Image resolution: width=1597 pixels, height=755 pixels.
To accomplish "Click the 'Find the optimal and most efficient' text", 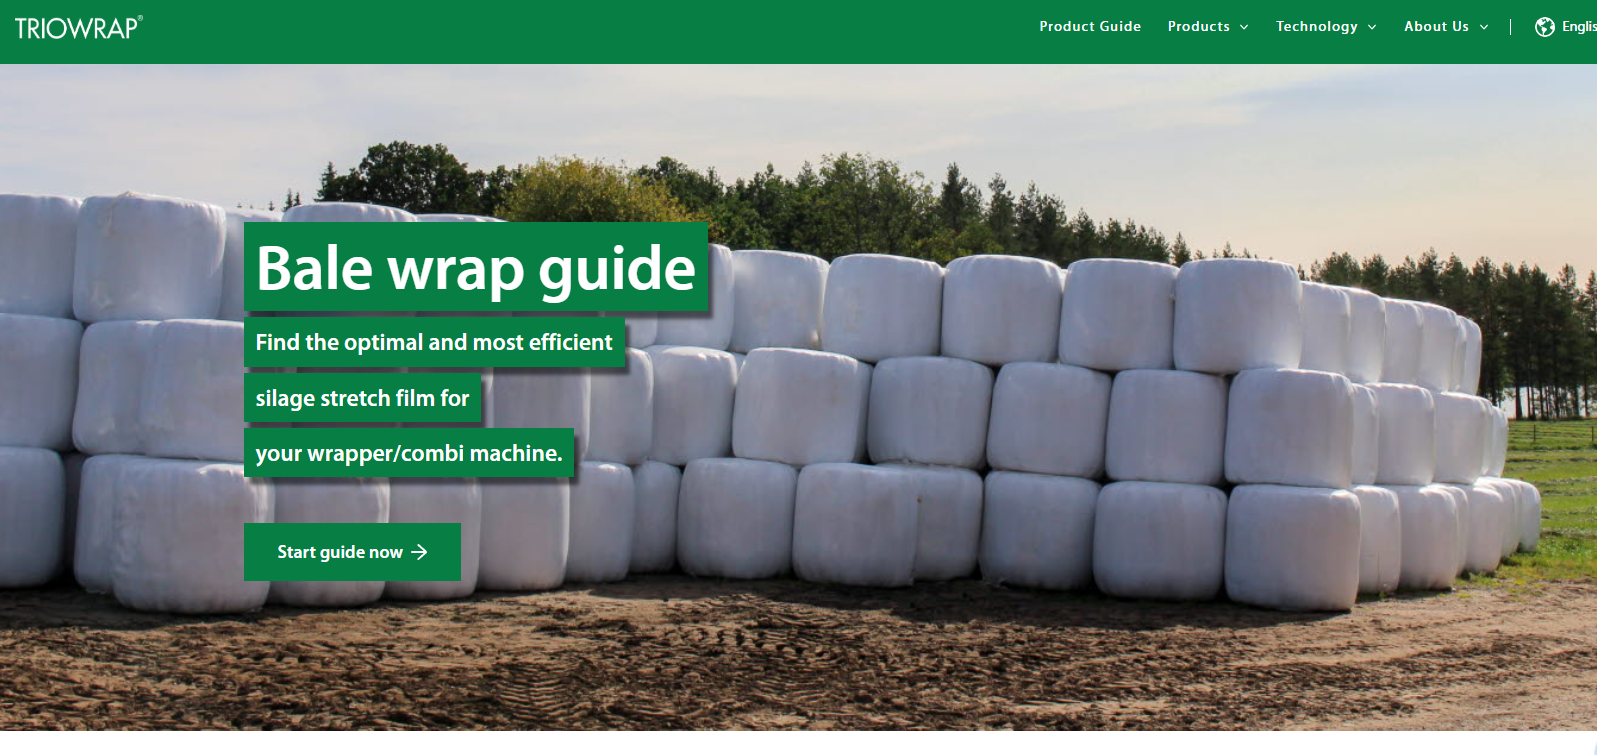I will (434, 343).
